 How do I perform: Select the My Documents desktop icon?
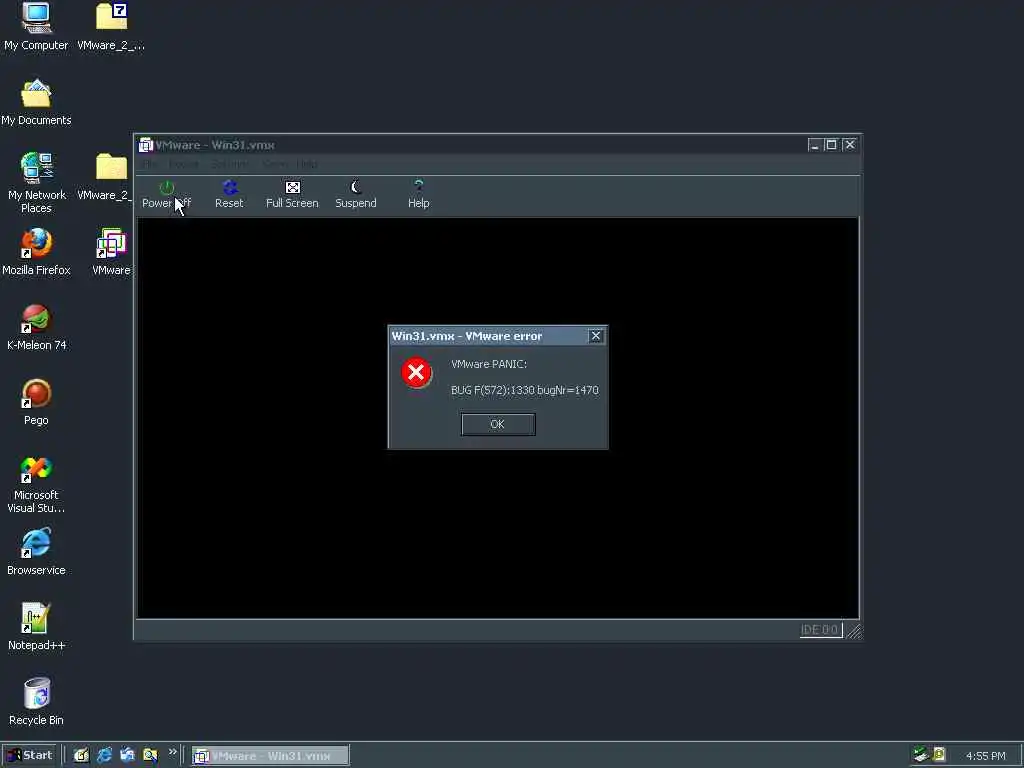[36, 103]
